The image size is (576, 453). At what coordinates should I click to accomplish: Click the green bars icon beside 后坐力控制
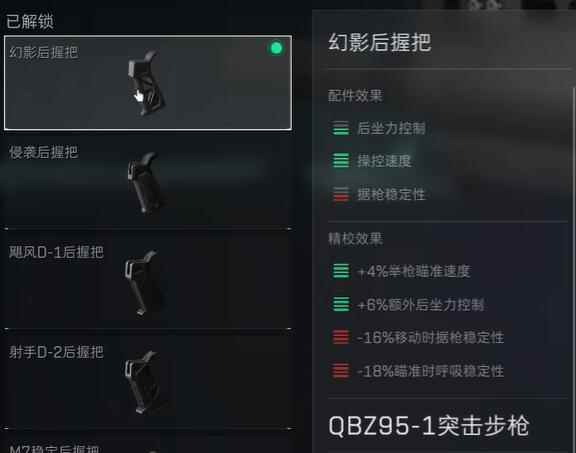[341, 128]
